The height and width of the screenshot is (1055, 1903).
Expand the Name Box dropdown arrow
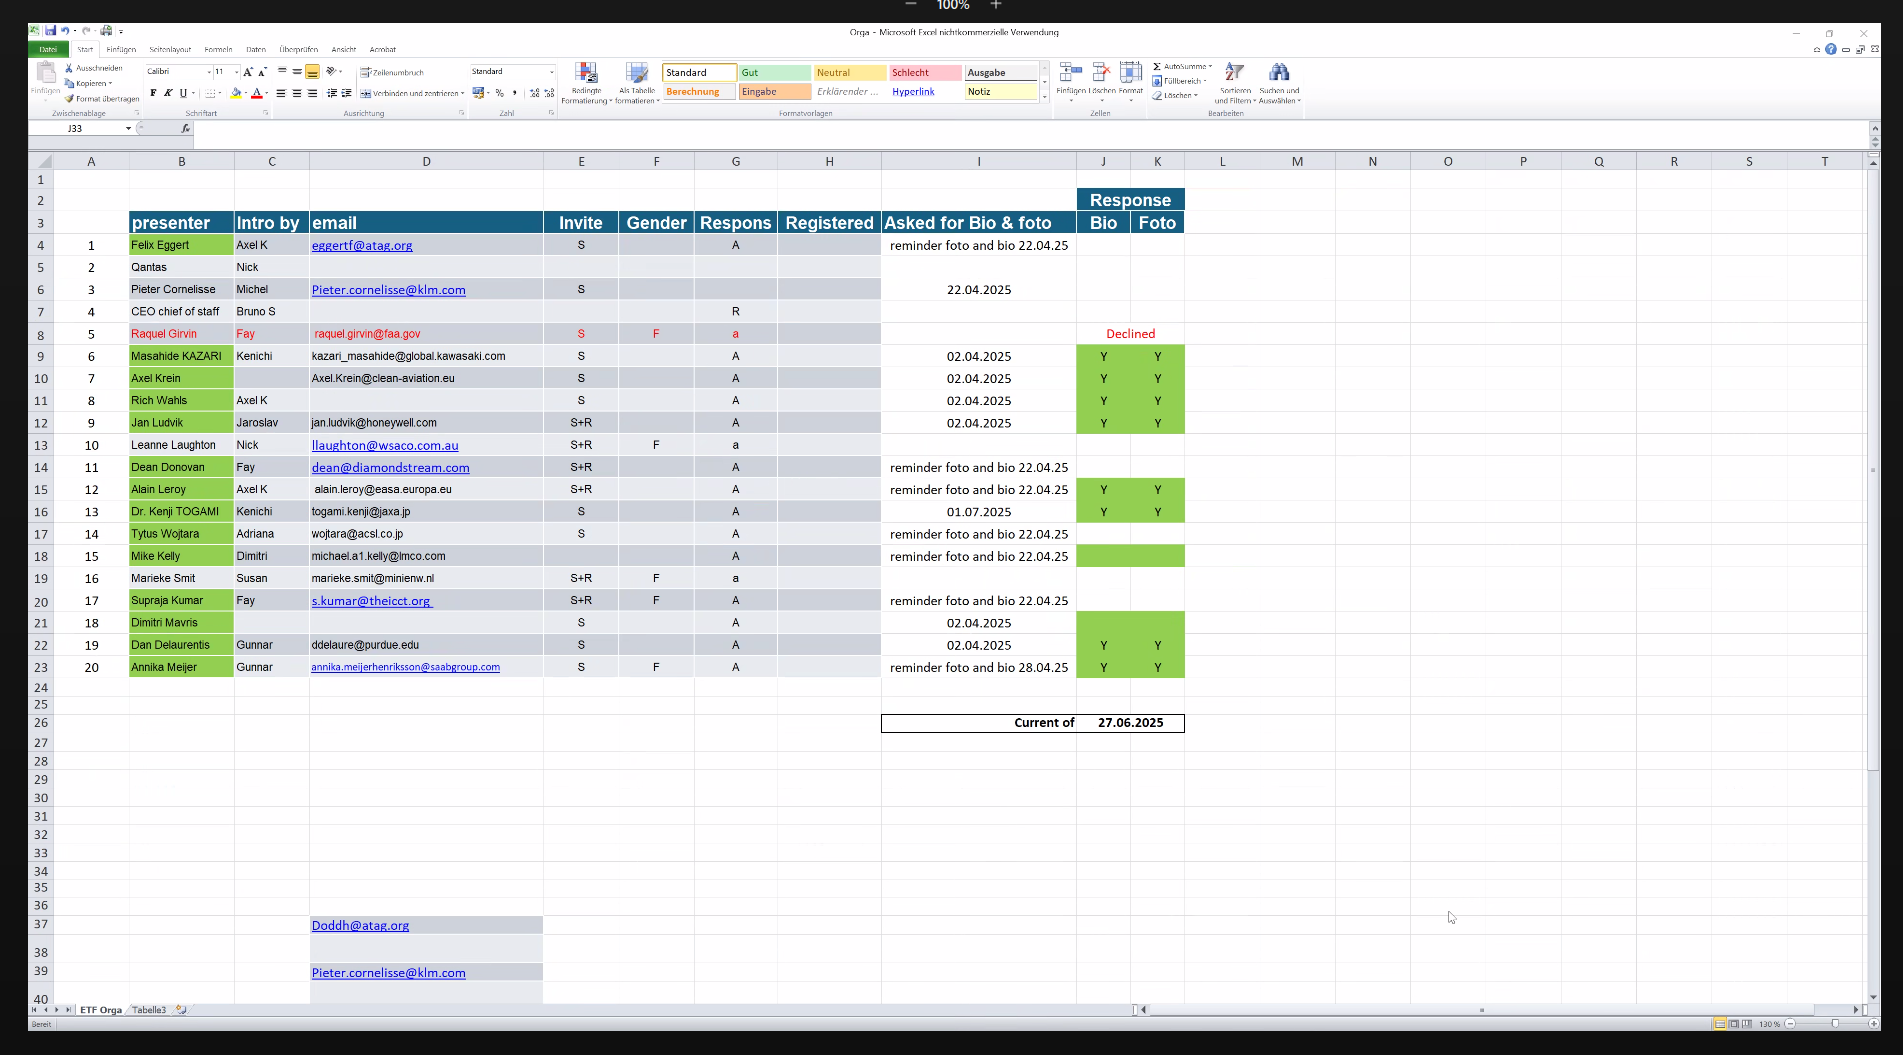click(x=128, y=129)
